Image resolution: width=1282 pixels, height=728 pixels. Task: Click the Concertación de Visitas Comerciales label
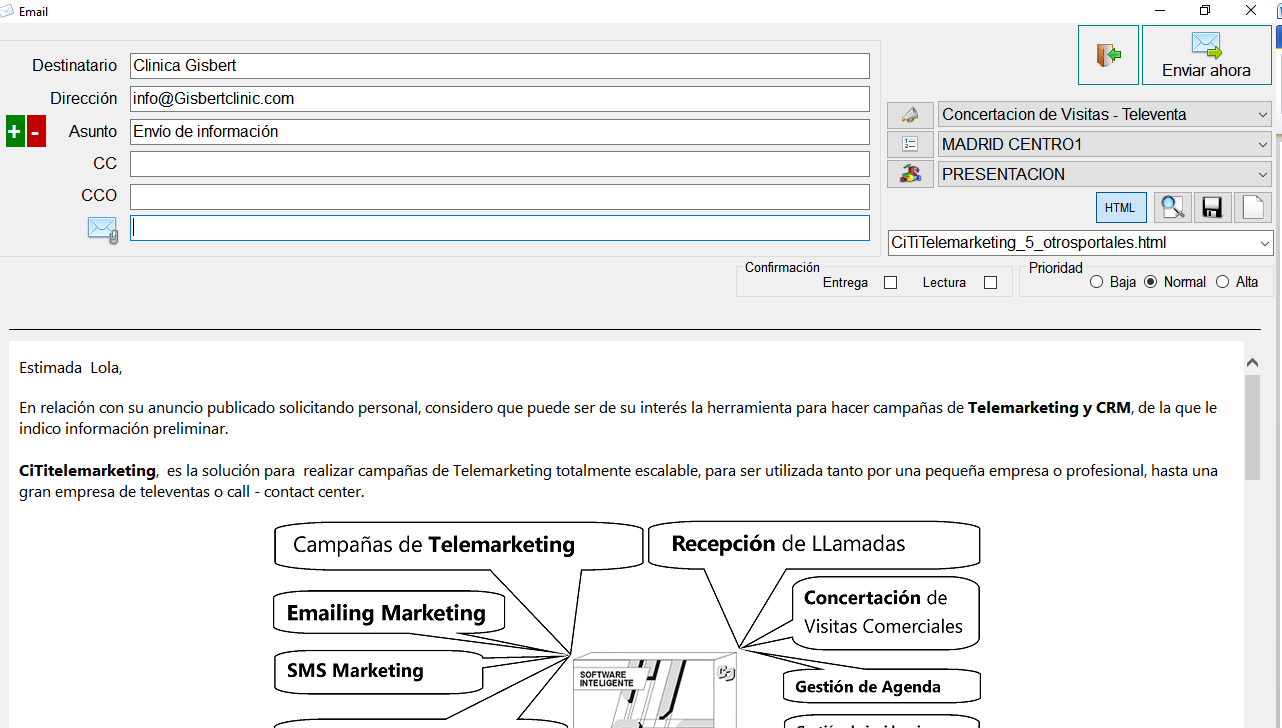click(883, 612)
